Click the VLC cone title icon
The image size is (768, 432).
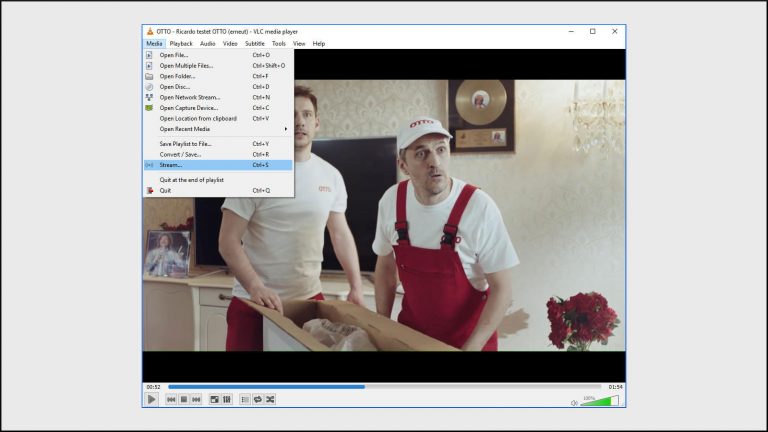pos(150,31)
